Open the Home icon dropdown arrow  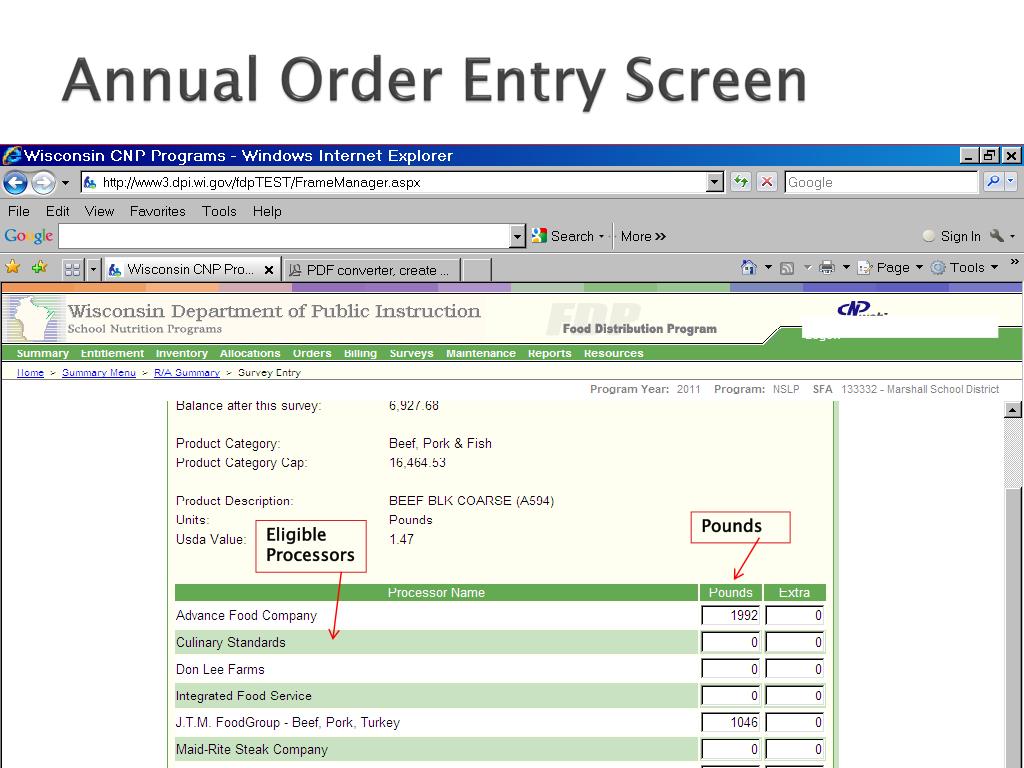coord(768,267)
